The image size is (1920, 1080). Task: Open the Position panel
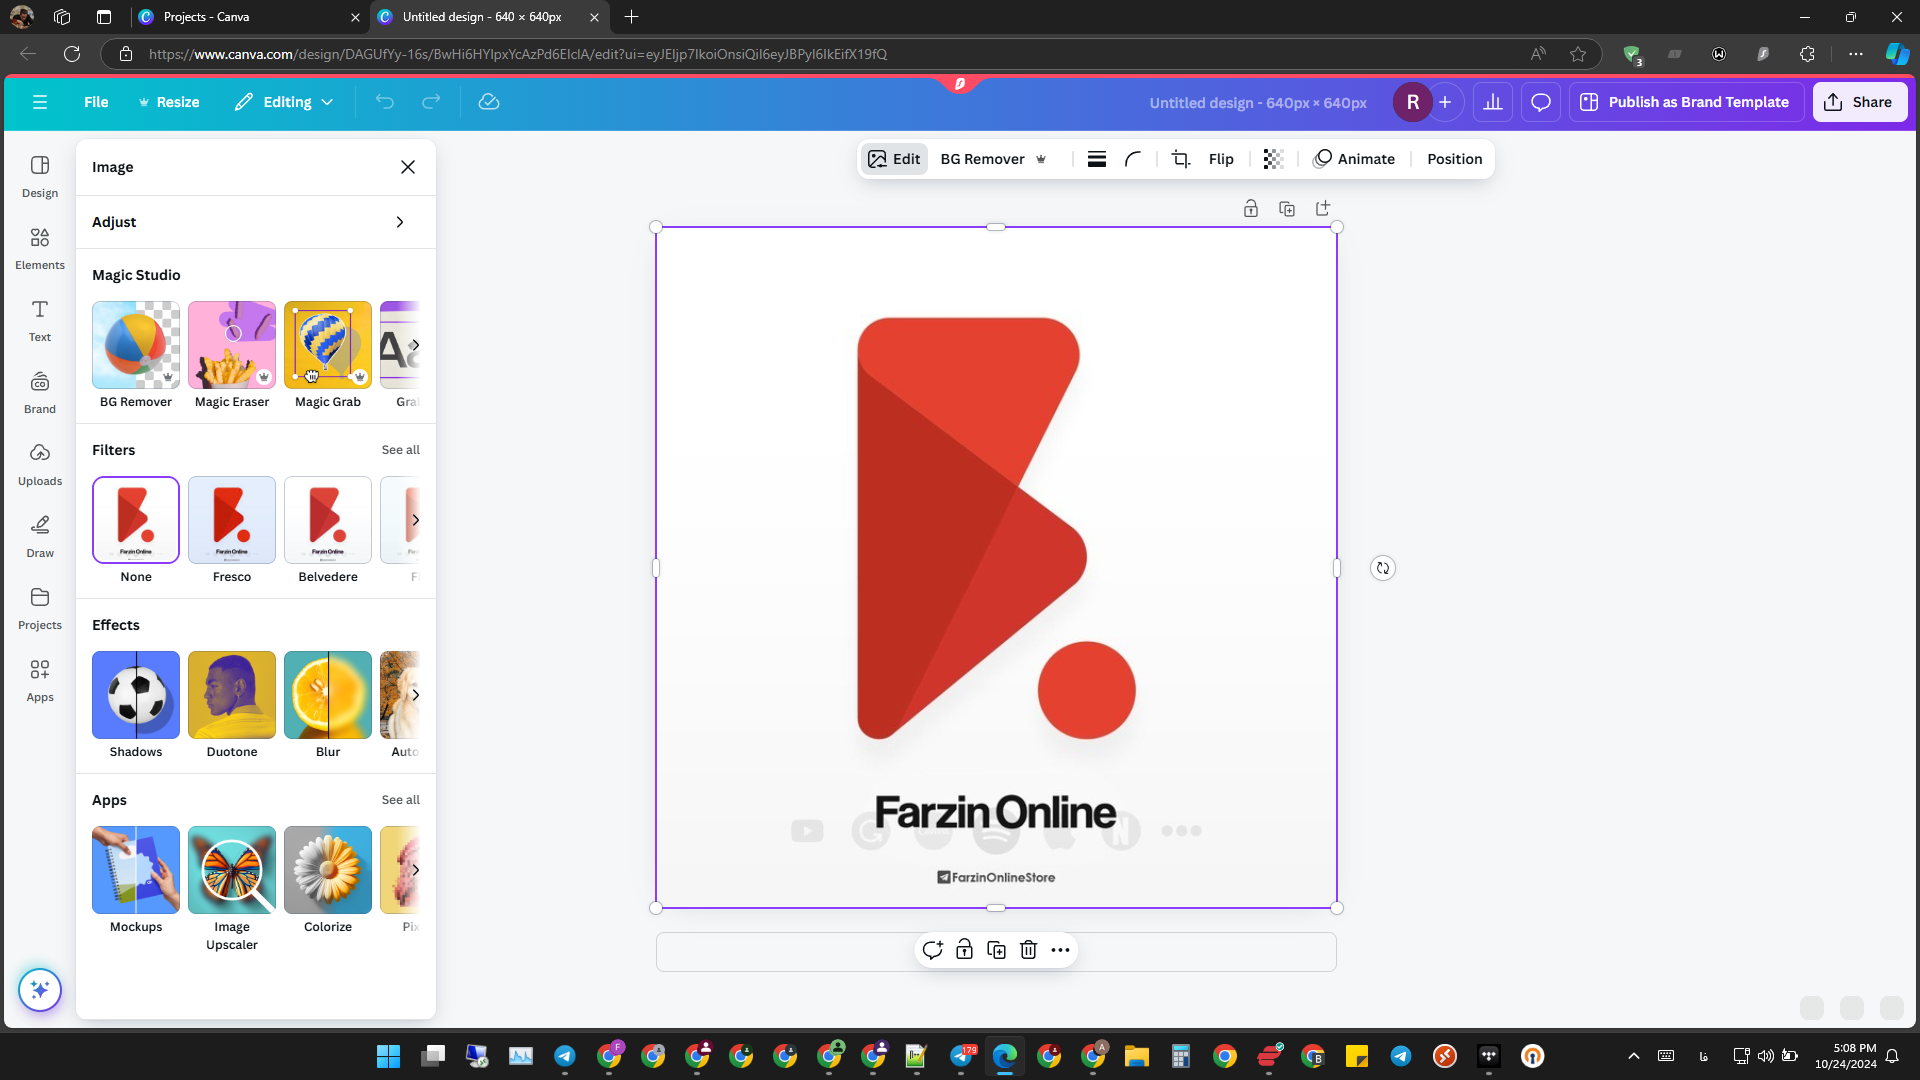pos(1454,159)
